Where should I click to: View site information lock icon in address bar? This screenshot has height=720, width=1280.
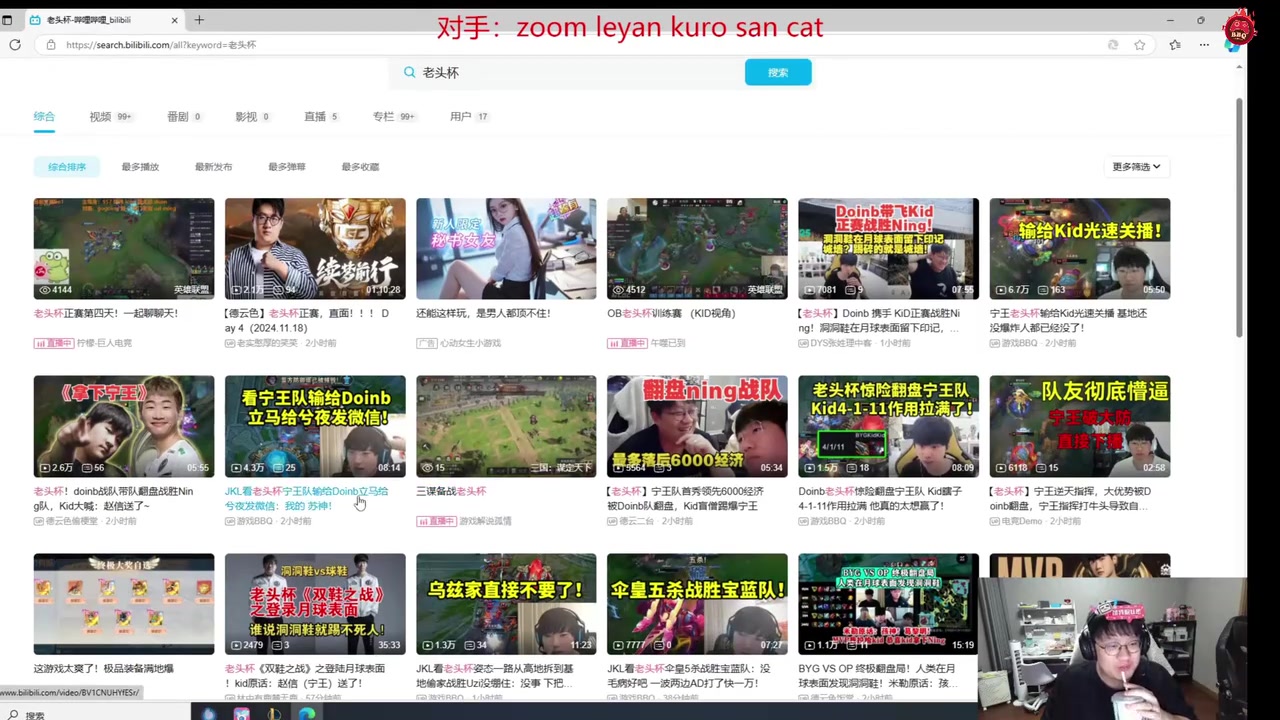point(51,45)
